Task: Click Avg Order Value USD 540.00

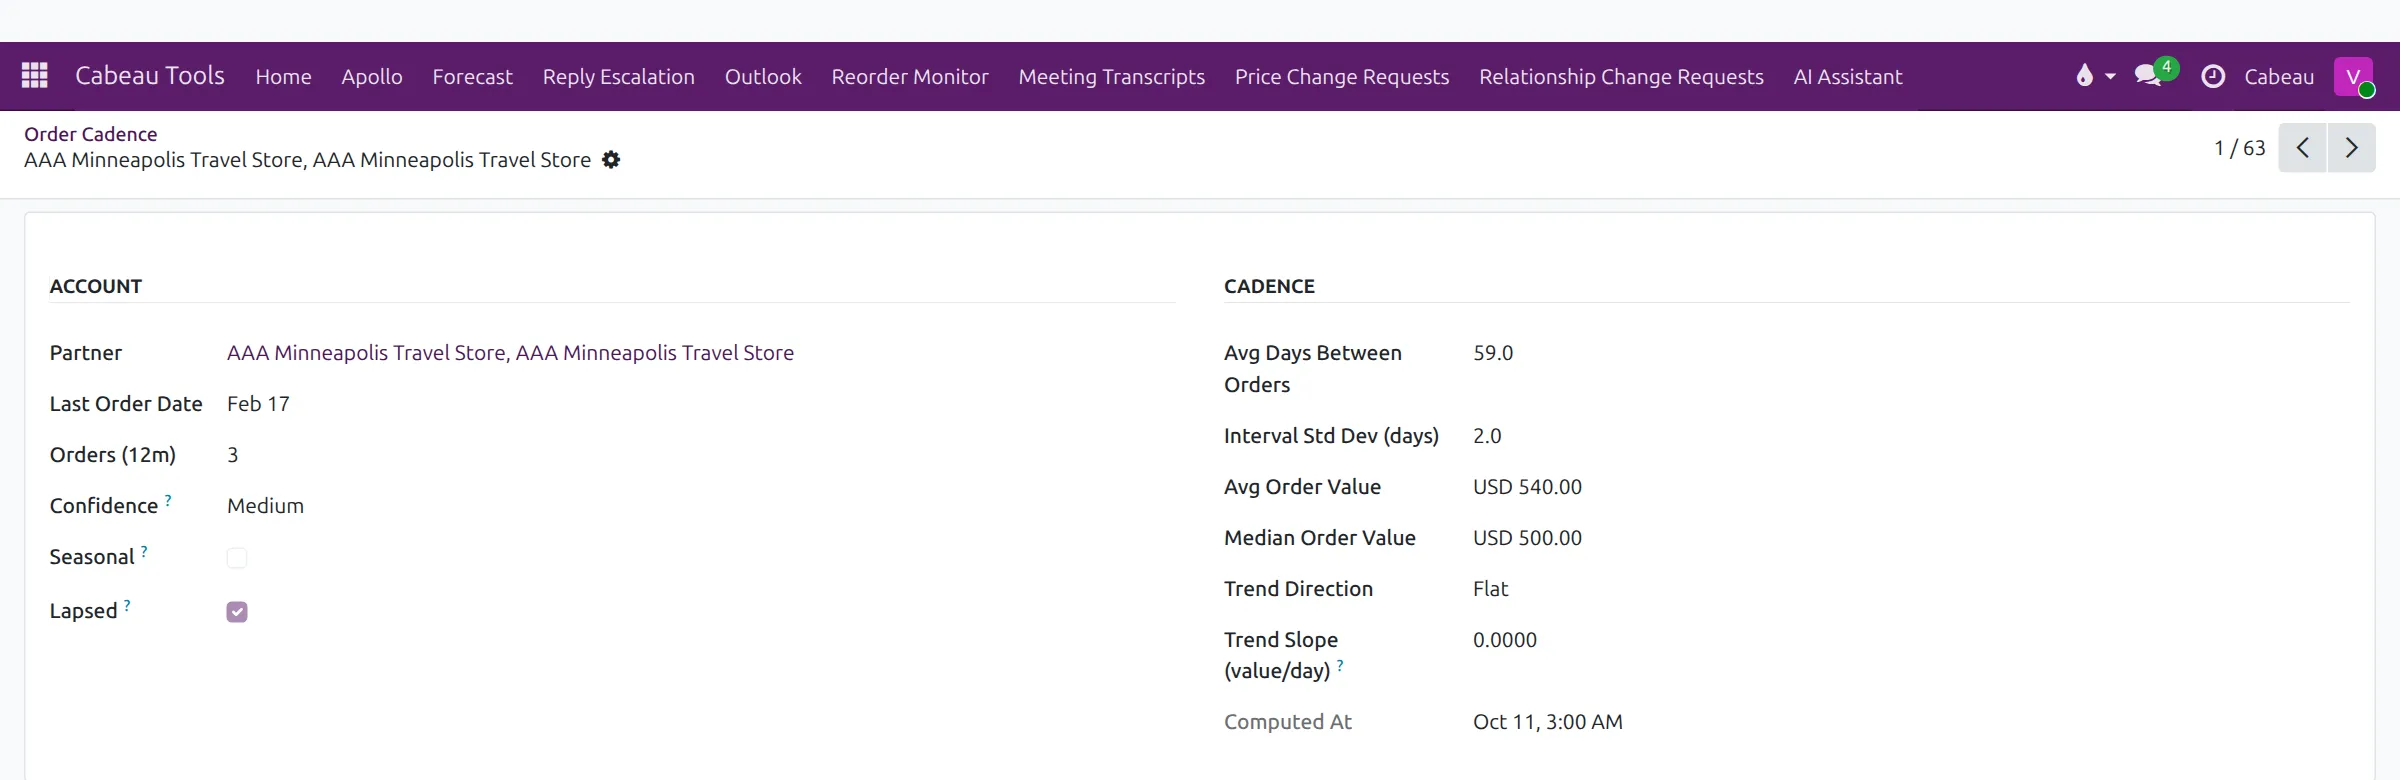Action: point(1527,487)
